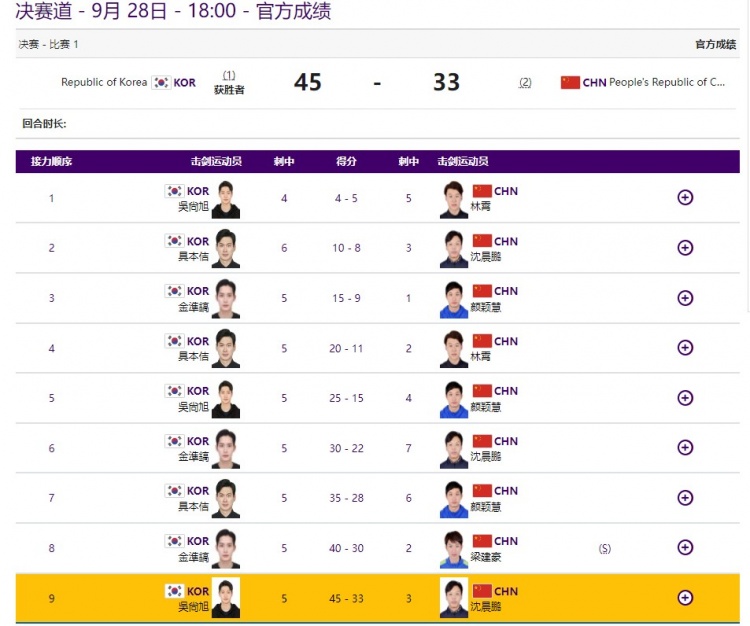Click score cell 30 - 22

346,449
